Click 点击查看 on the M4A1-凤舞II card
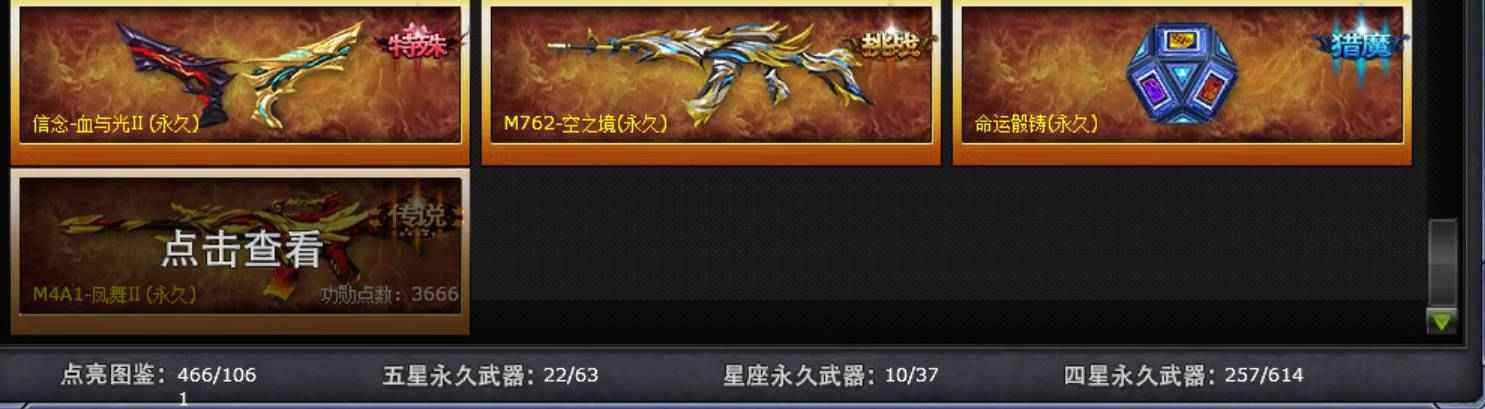Image resolution: width=1485 pixels, height=409 pixels. click(x=241, y=249)
